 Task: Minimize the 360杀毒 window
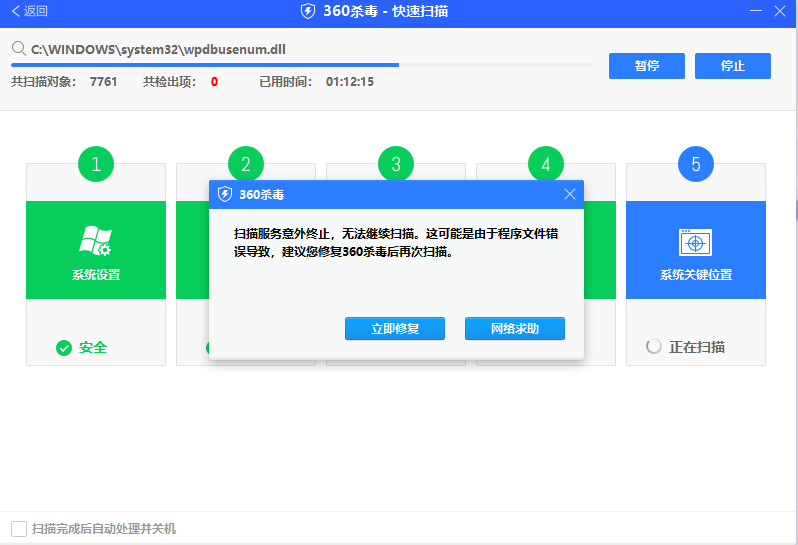tap(757, 11)
